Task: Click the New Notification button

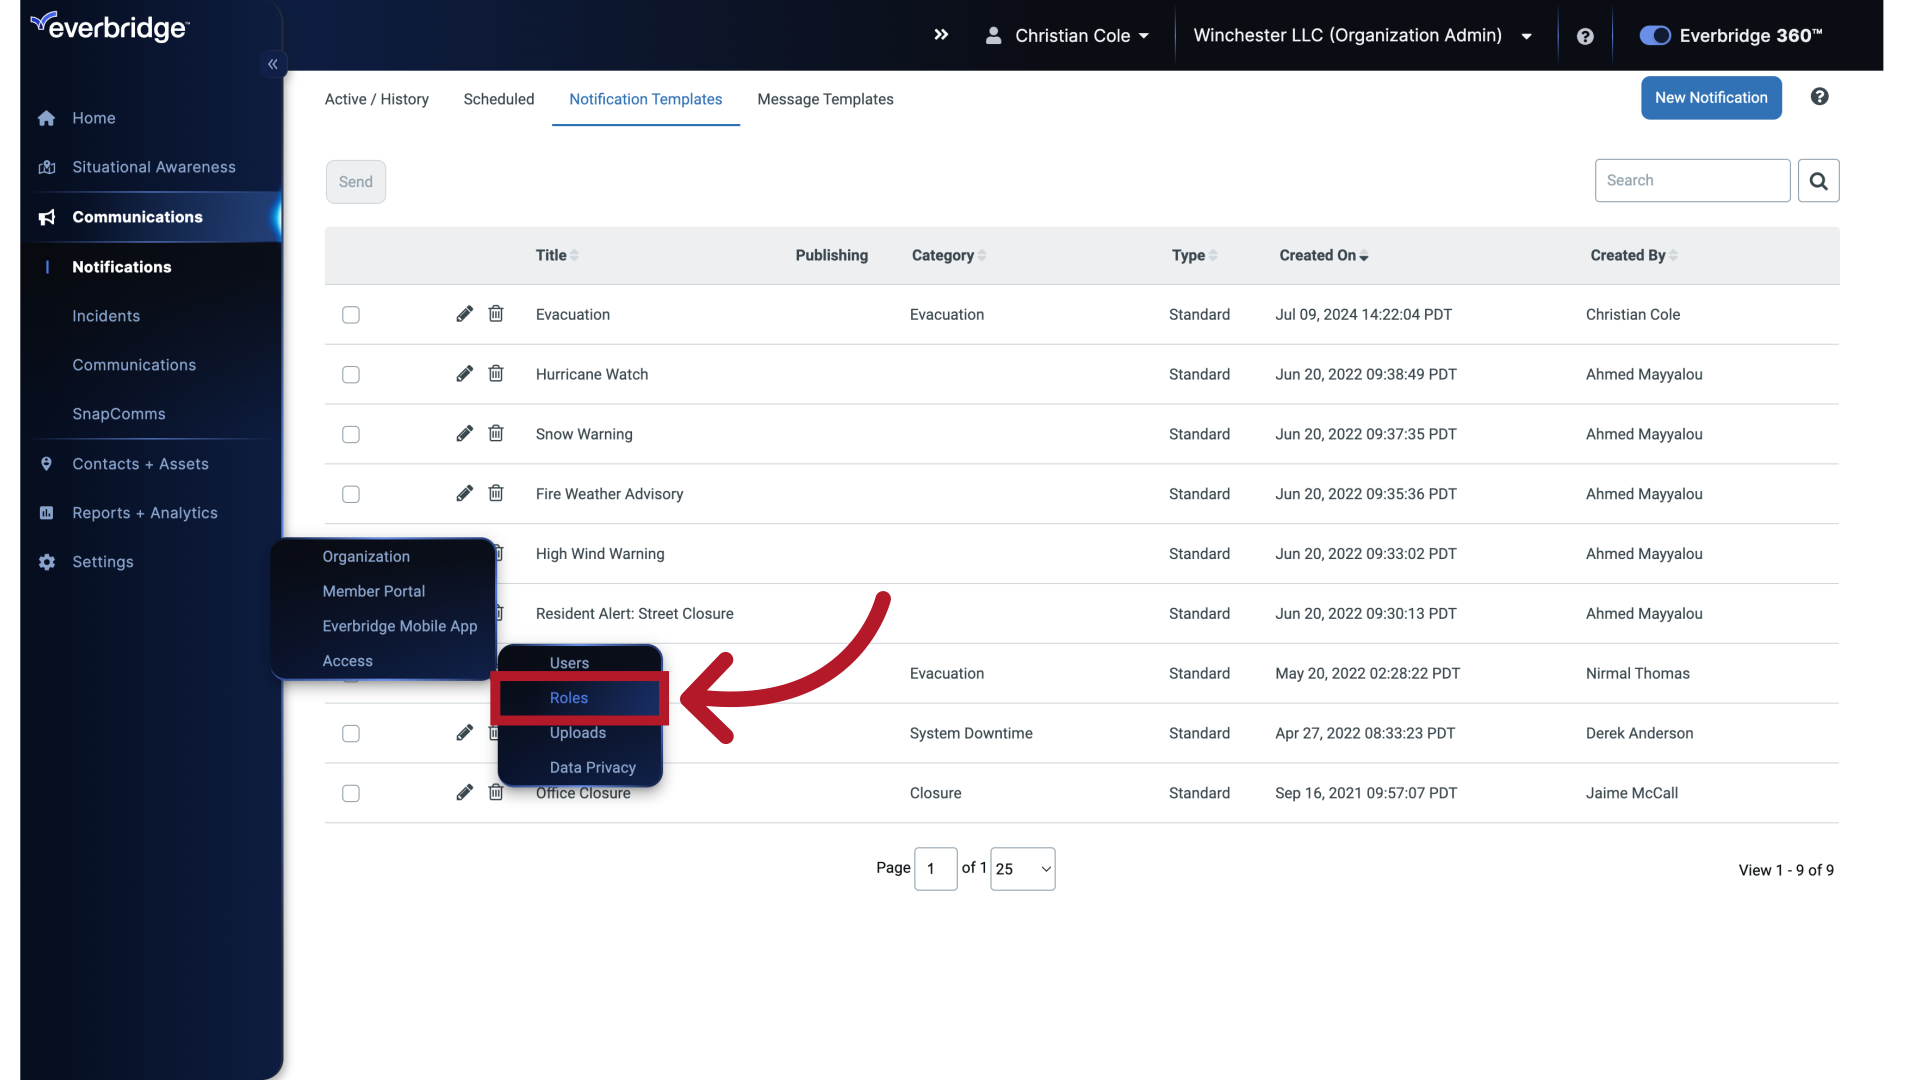Action: pyautogui.click(x=1711, y=97)
